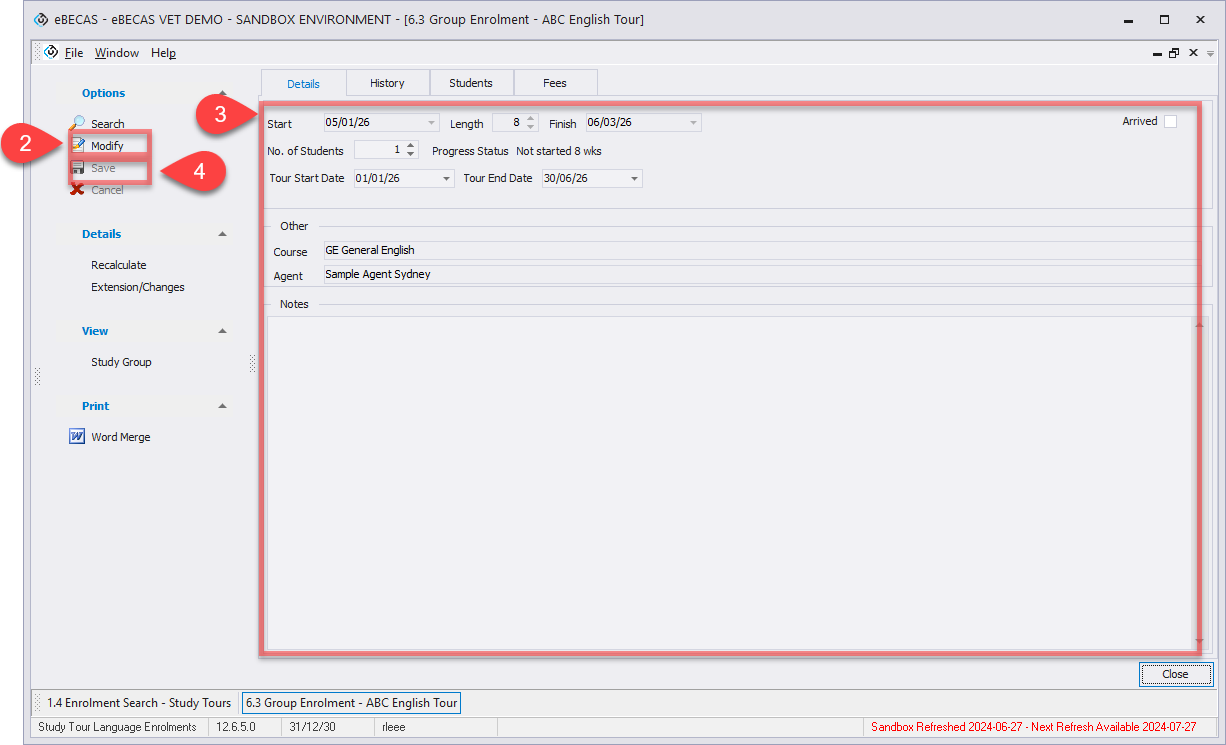Click the Modify pencil icon

pyautogui.click(x=78, y=146)
